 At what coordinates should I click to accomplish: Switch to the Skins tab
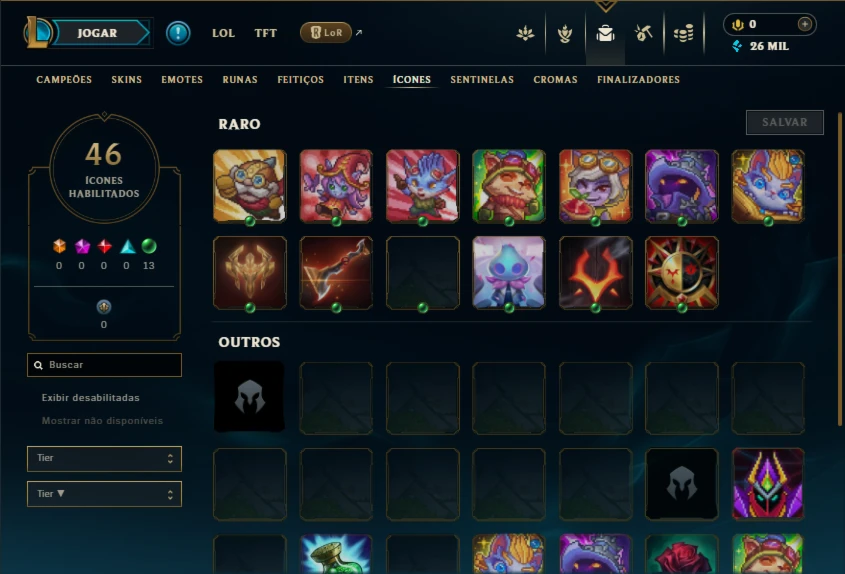click(127, 80)
